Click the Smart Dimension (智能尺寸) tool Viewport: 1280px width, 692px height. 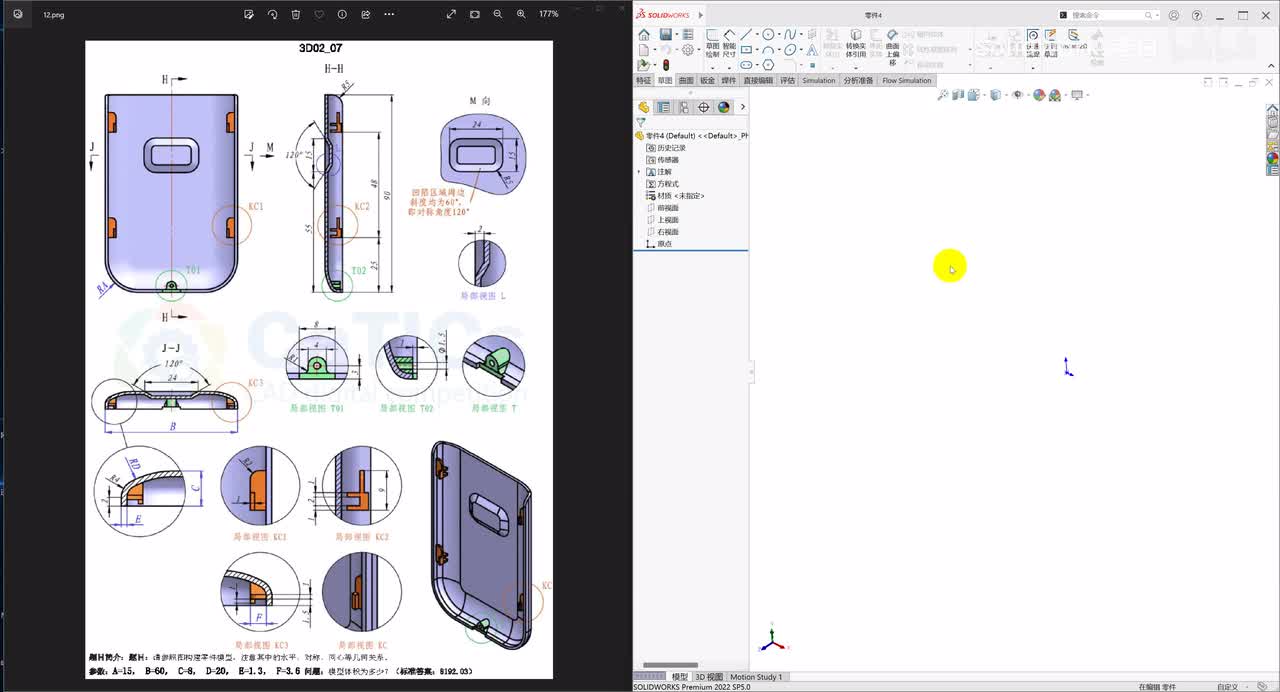point(729,42)
